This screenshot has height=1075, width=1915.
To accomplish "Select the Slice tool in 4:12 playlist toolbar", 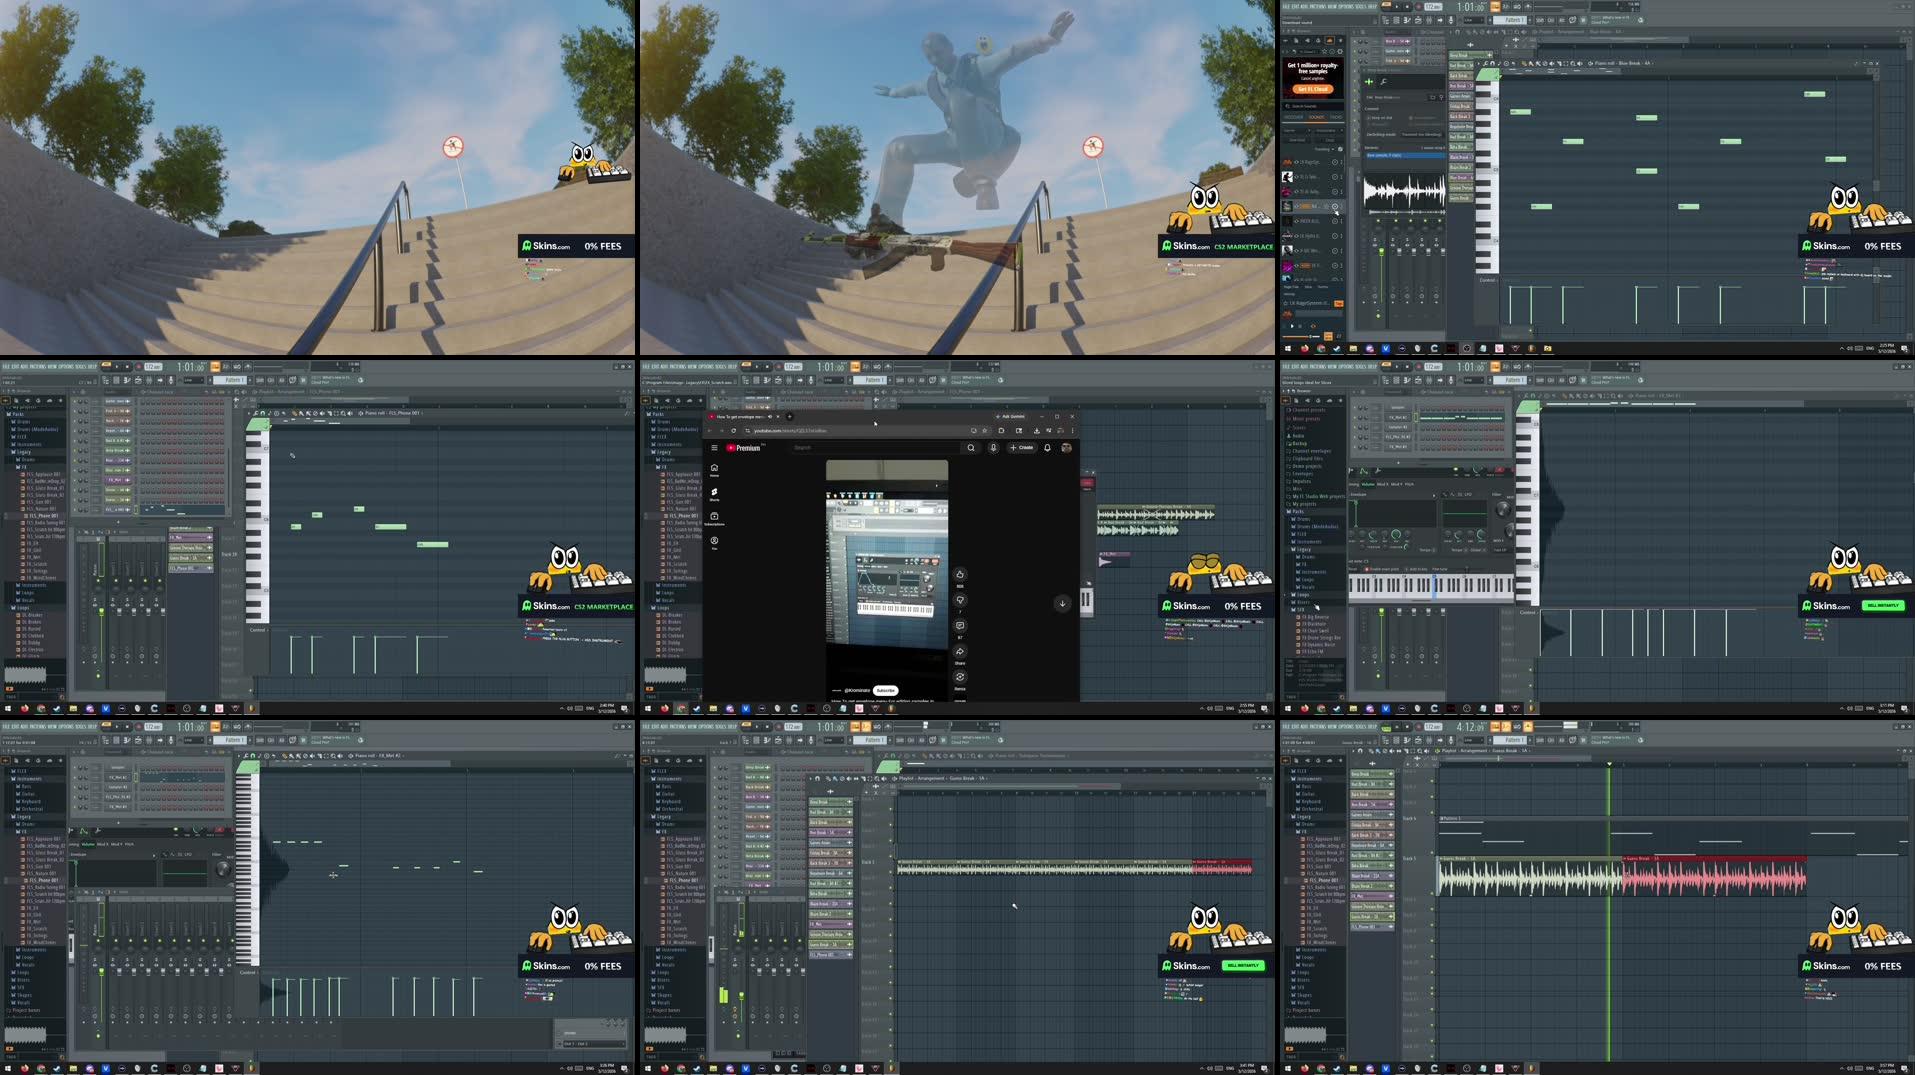I will pos(1406,751).
